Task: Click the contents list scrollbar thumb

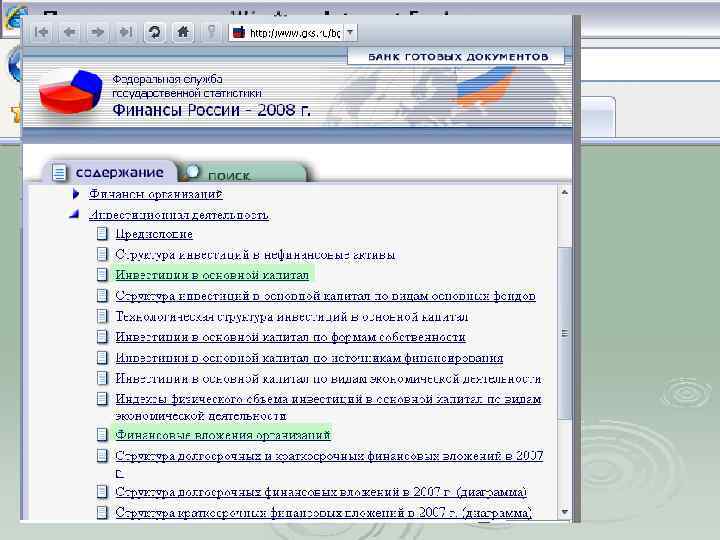Action: click(565, 333)
